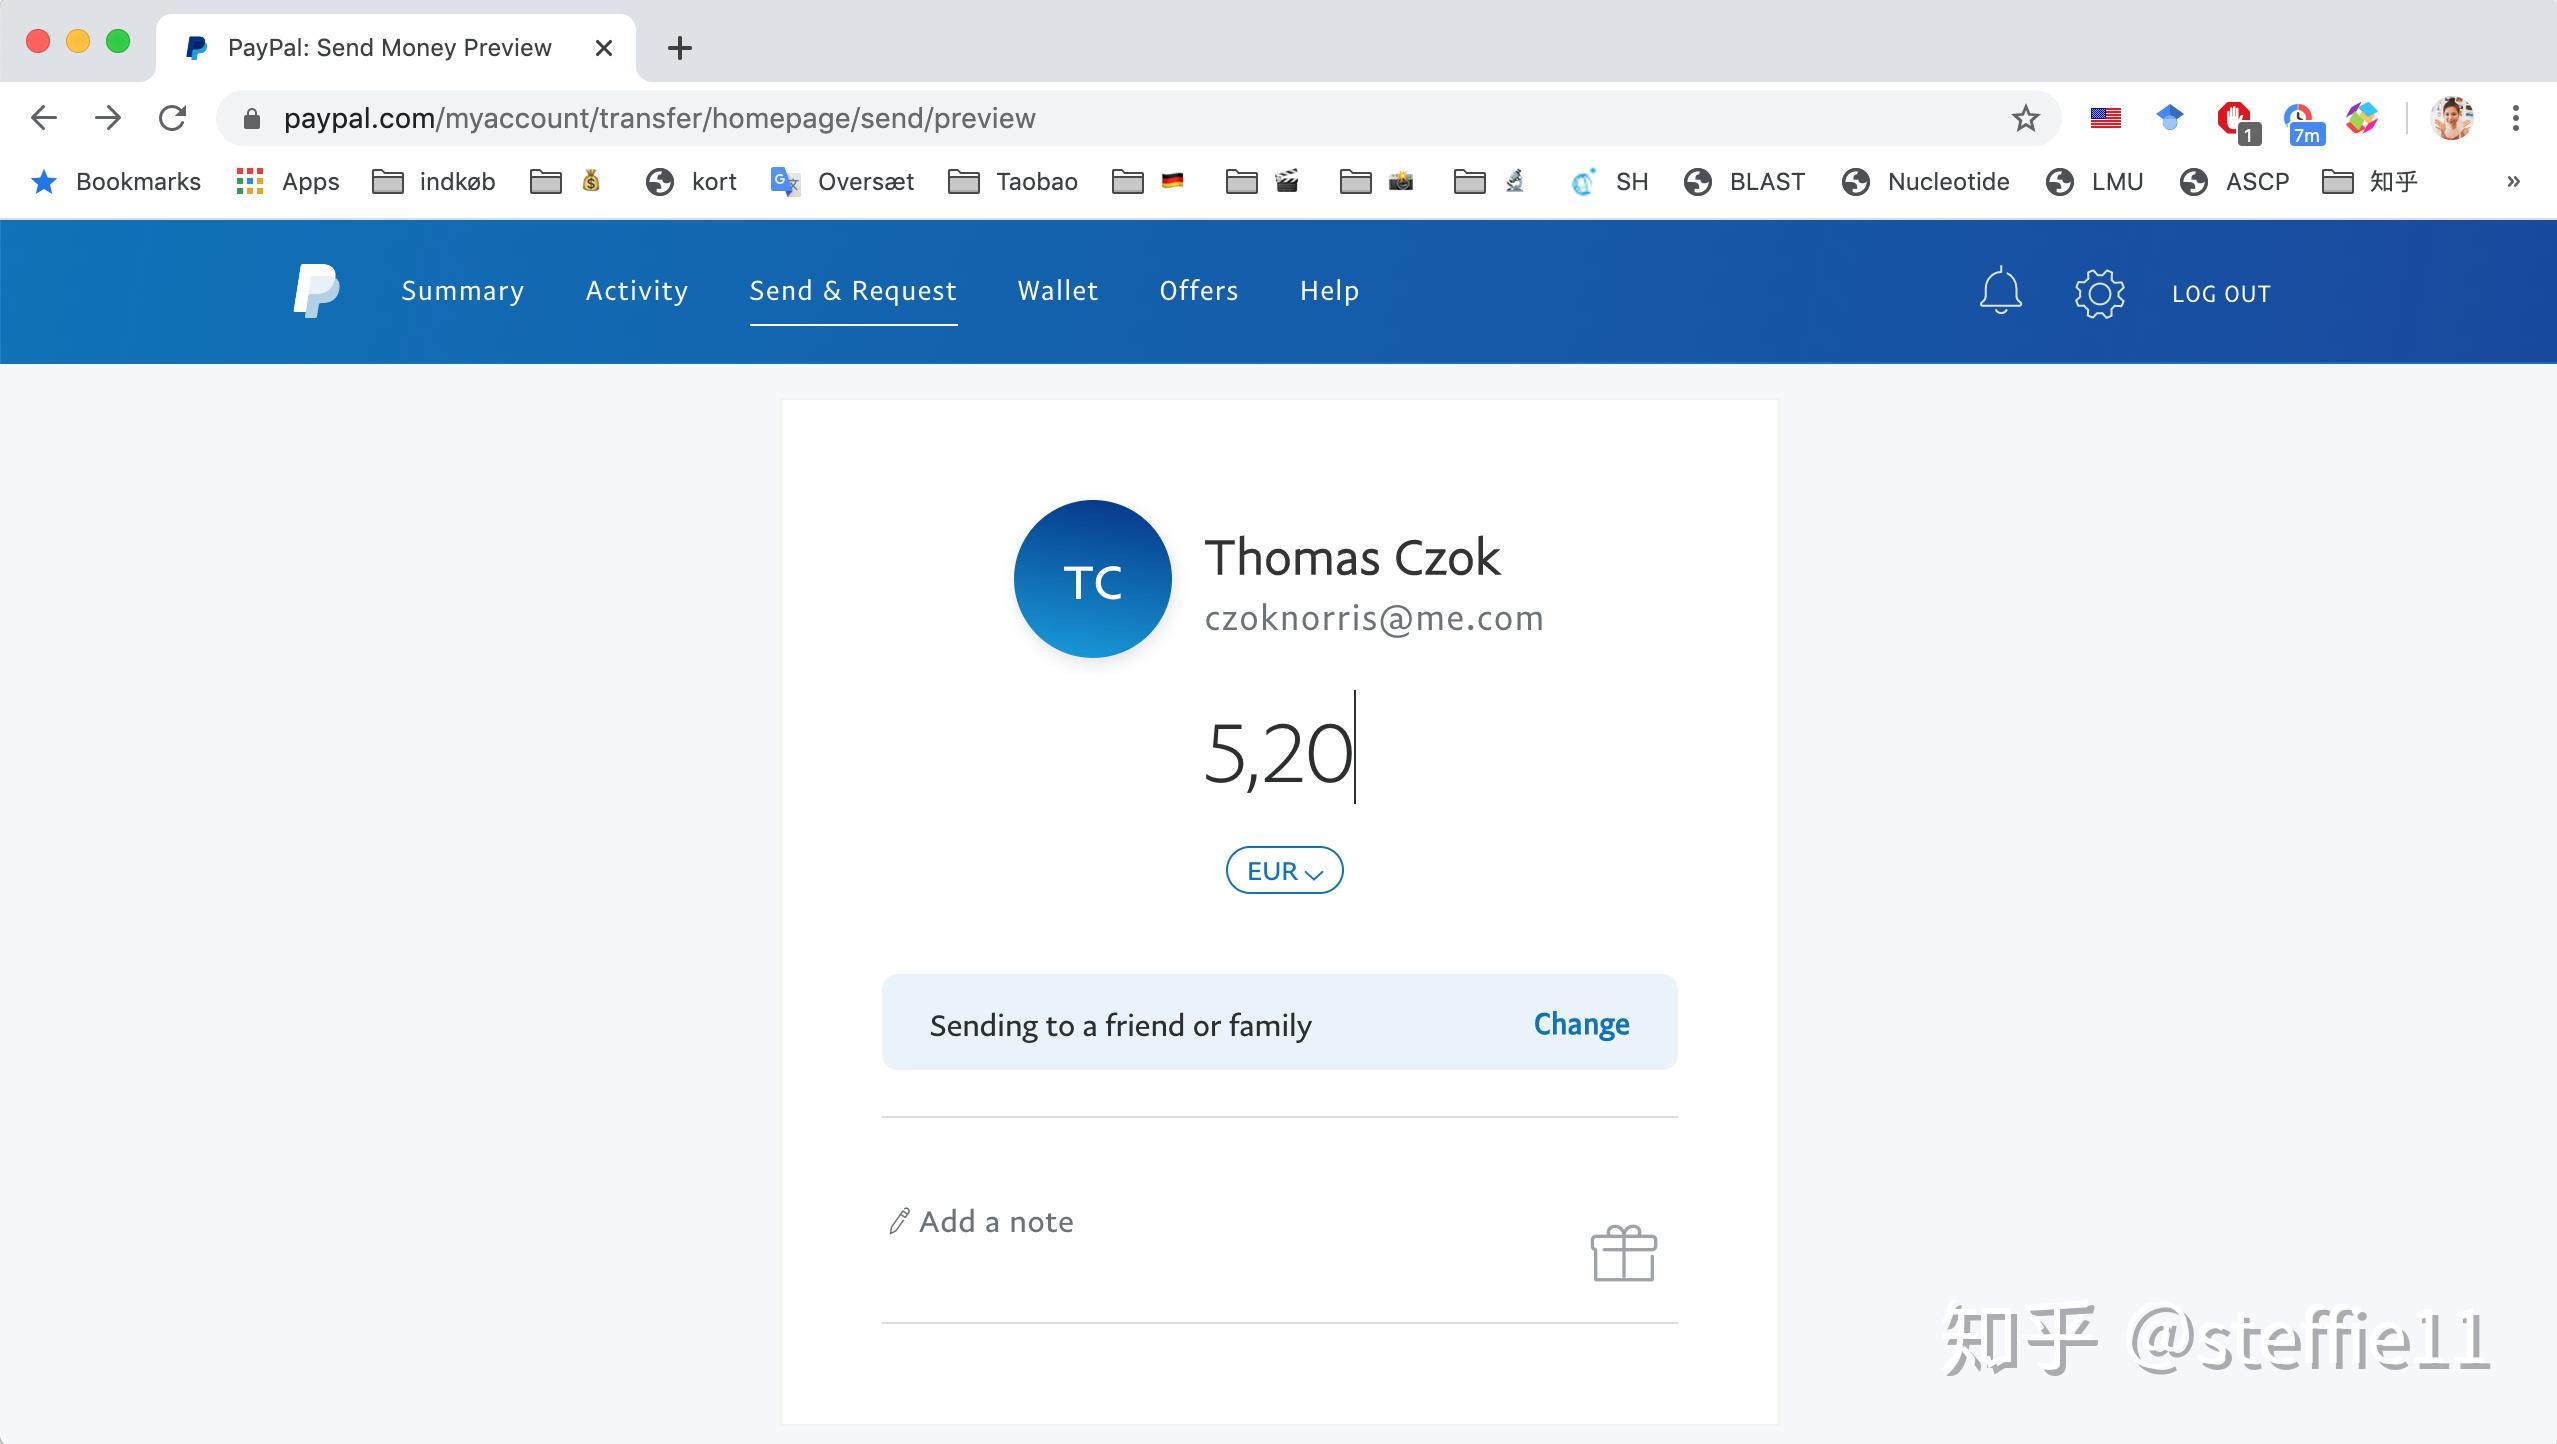Open PayPal settings gear
Screen dimensions: 2557x1444
[2099, 293]
